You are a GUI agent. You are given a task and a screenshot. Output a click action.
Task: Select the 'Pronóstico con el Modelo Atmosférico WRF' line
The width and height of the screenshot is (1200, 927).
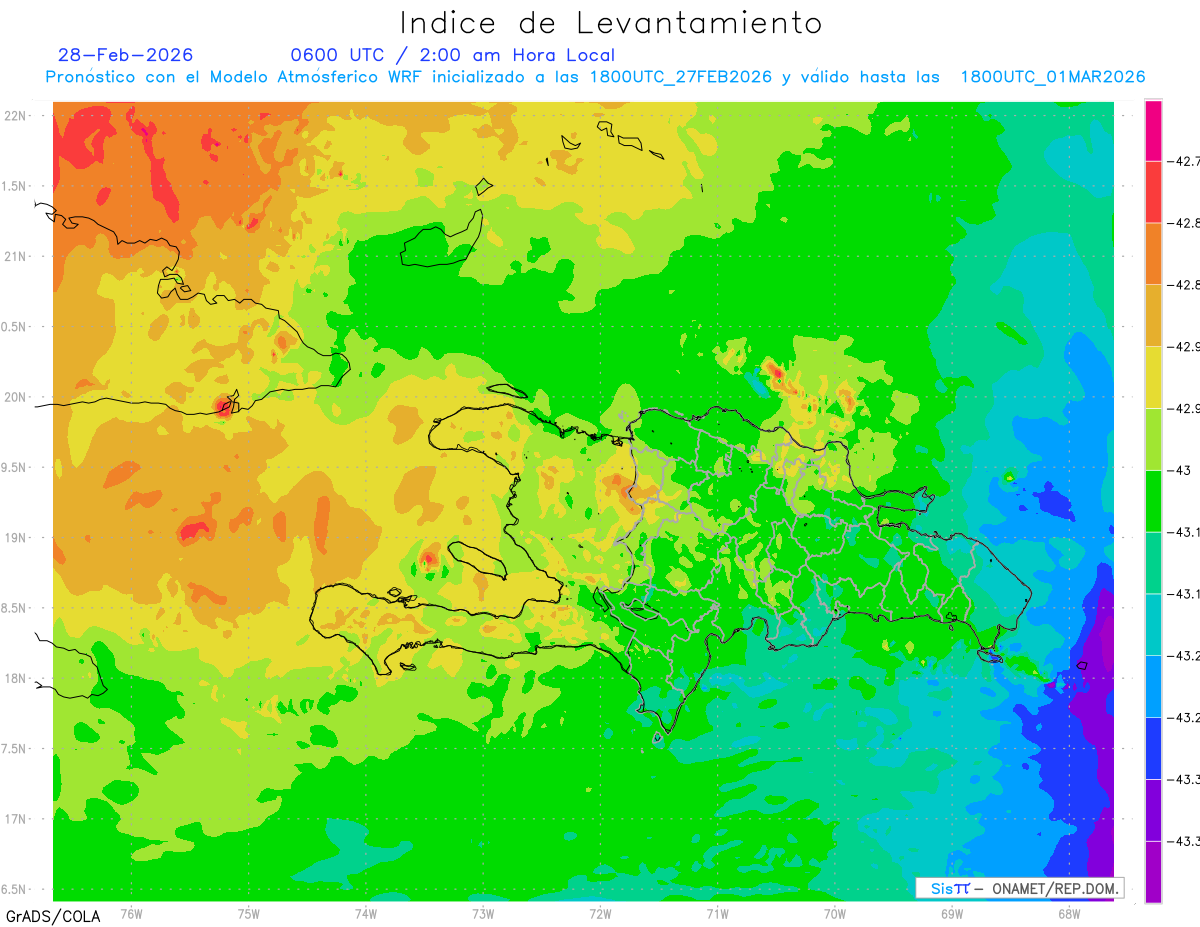595,77
